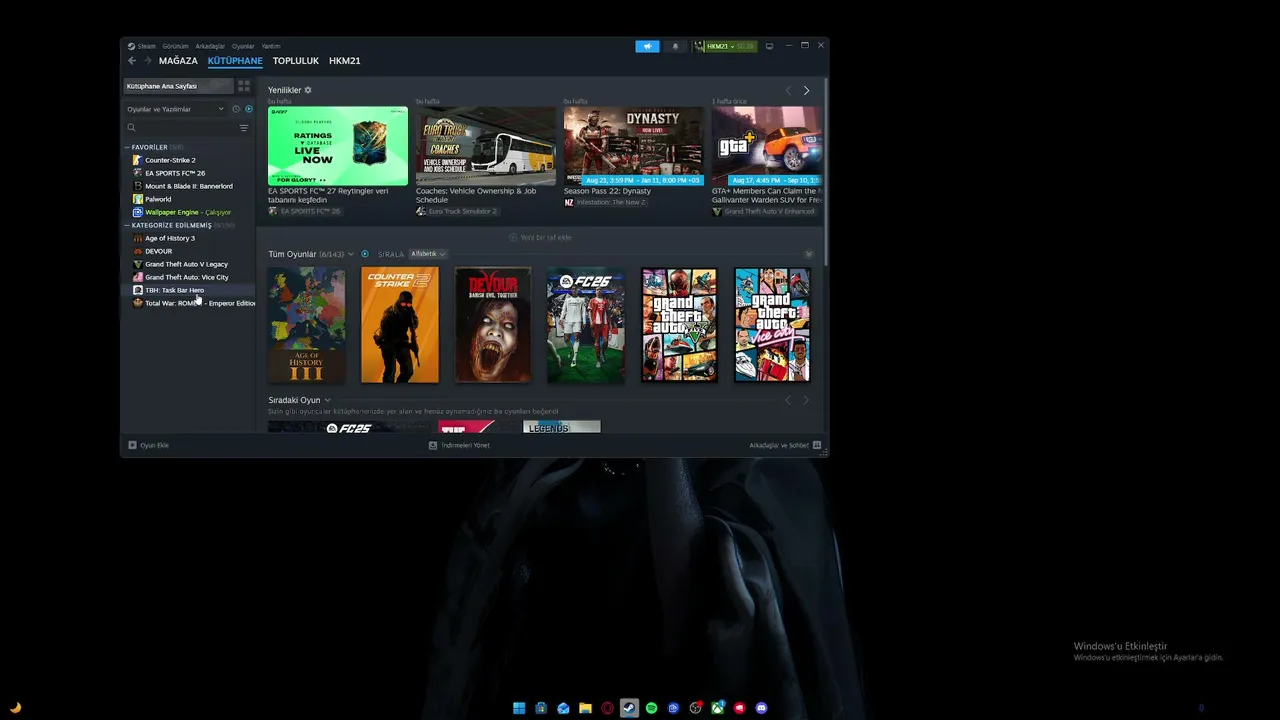The height and width of the screenshot is (720, 1280).
Task: Click the Kütüphane Ana Sayfası button
Action: pyautogui.click(x=179, y=86)
